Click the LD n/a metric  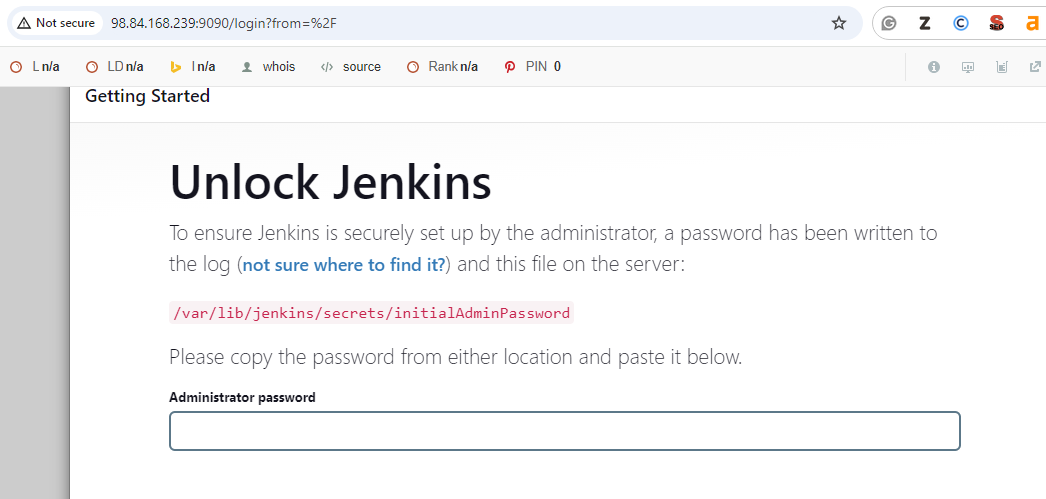tap(115, 67)
